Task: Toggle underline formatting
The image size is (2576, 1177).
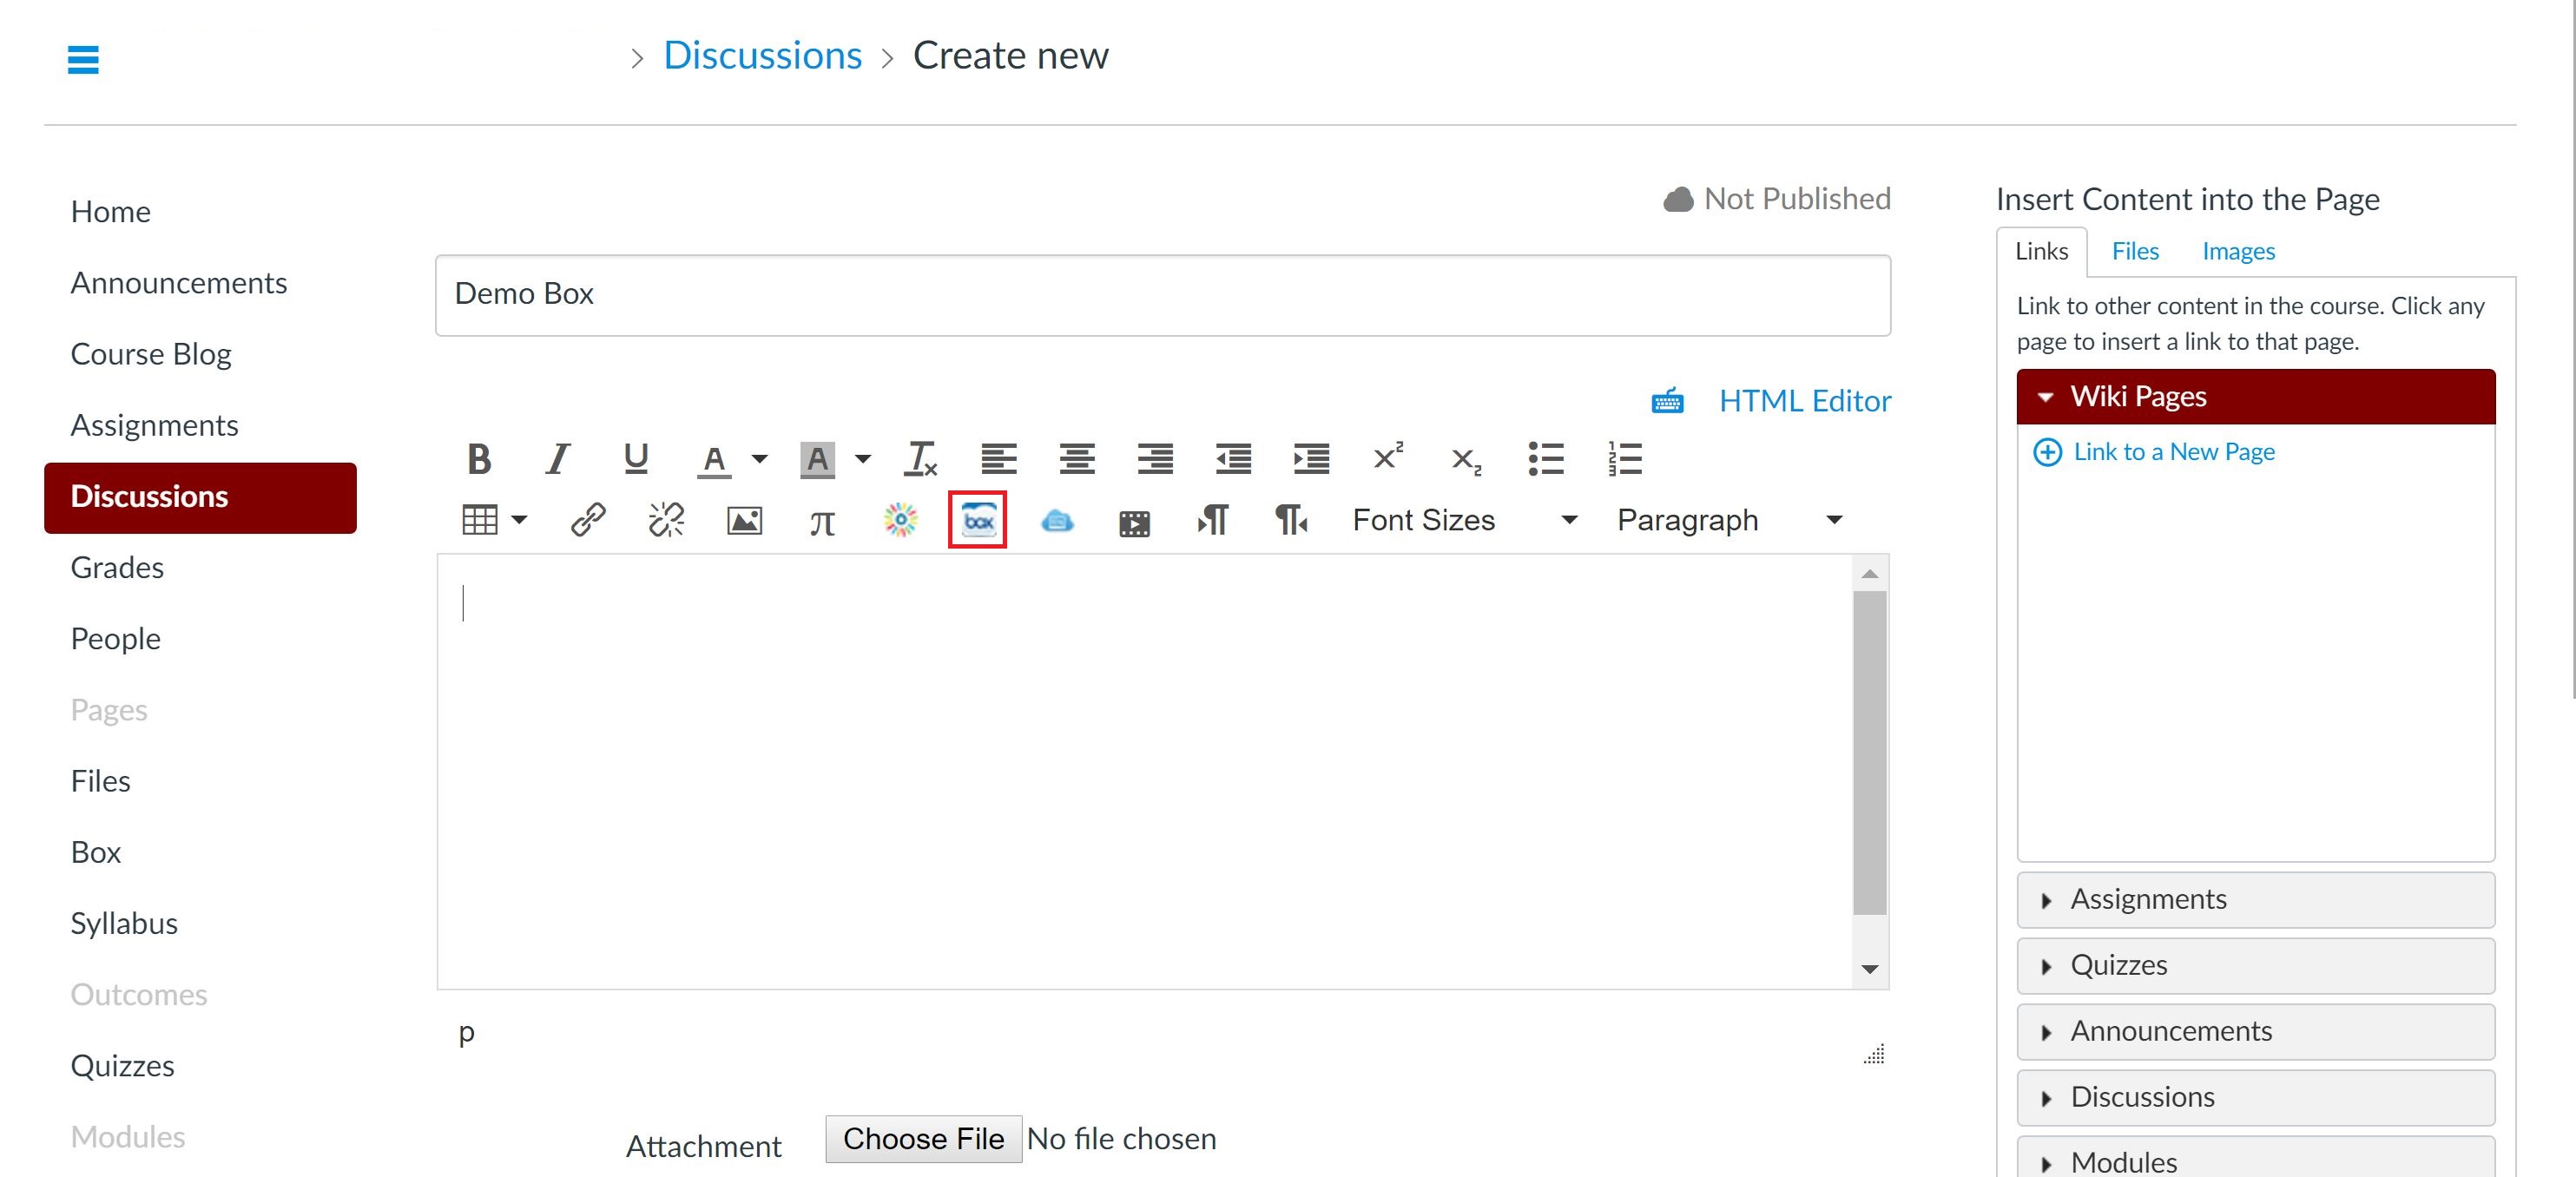Action: 635,459
